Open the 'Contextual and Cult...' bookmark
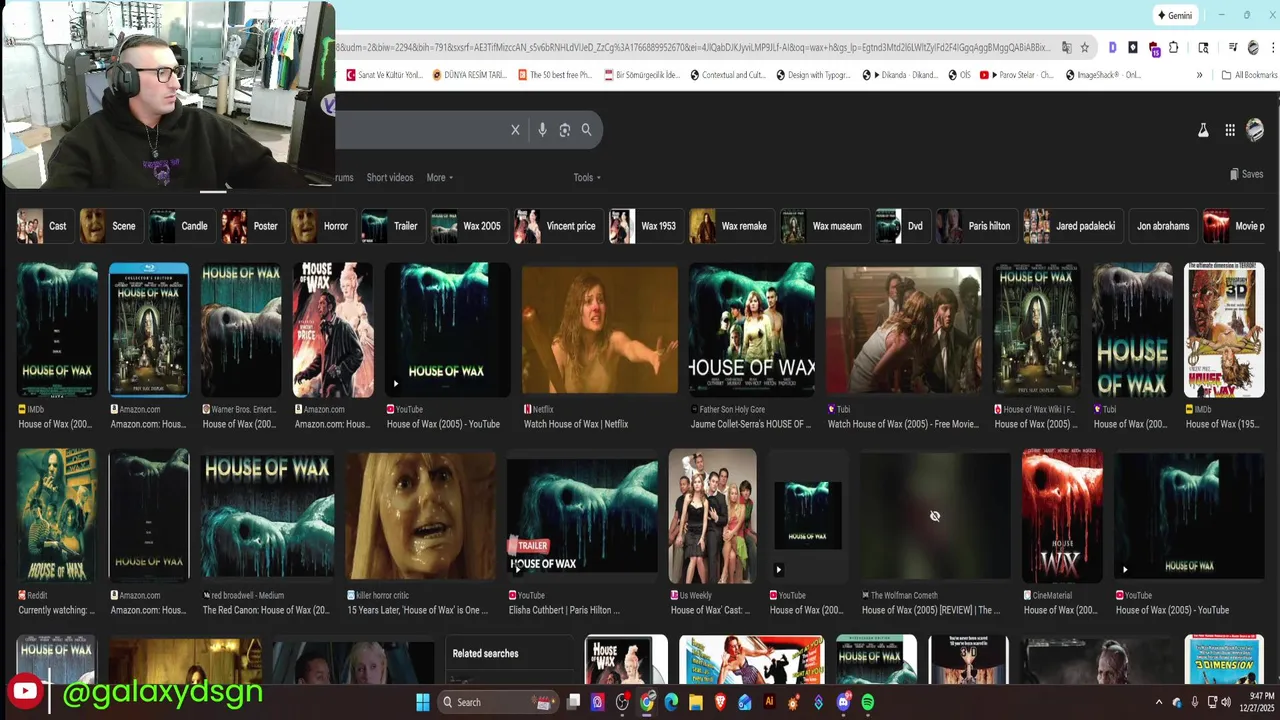The width and height of the screenshot is (1280, 720). click(728, 75)
